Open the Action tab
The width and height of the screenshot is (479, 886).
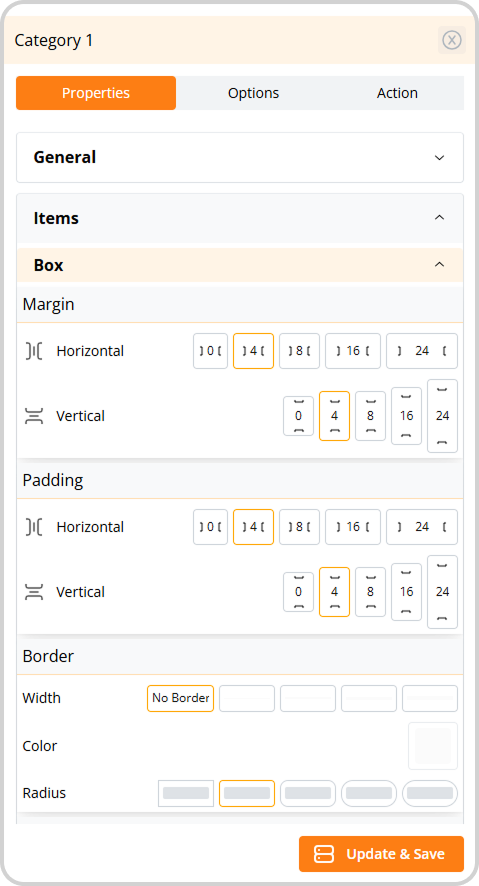tap(397, 93)
